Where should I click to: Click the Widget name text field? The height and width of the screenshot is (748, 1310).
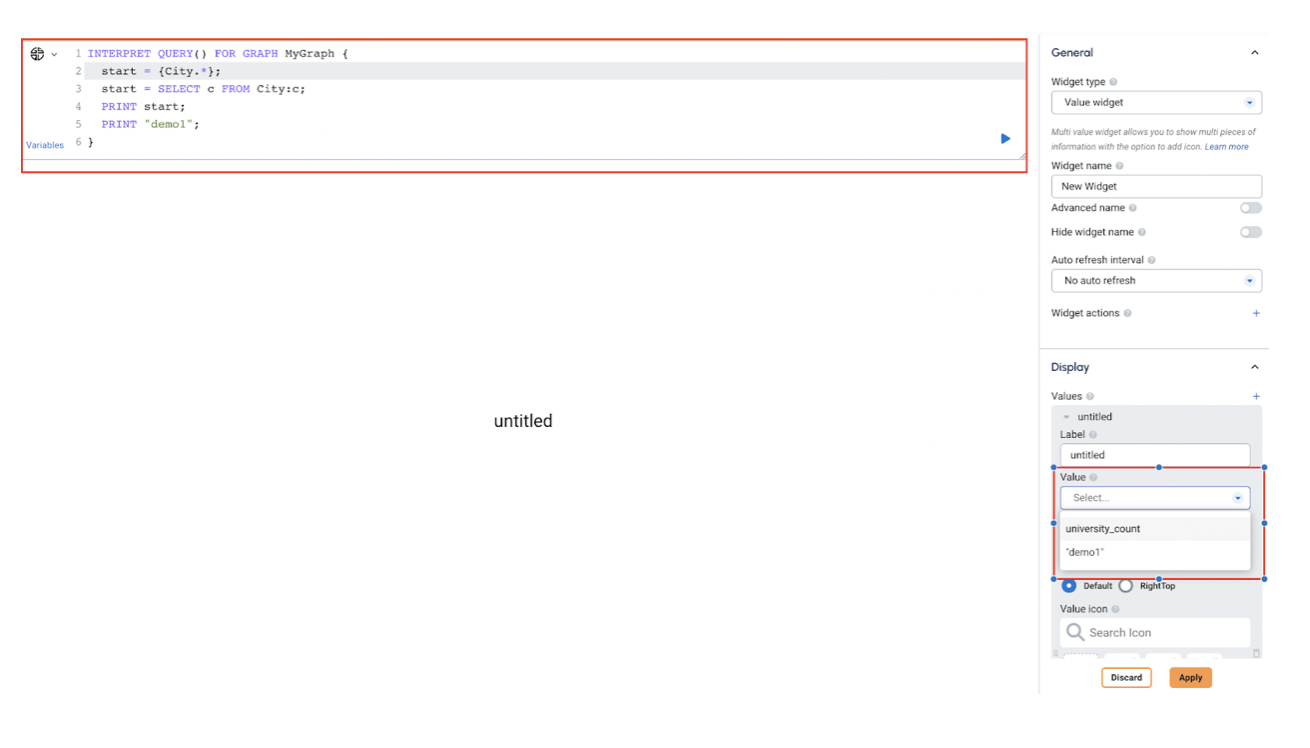[1156, 186]
